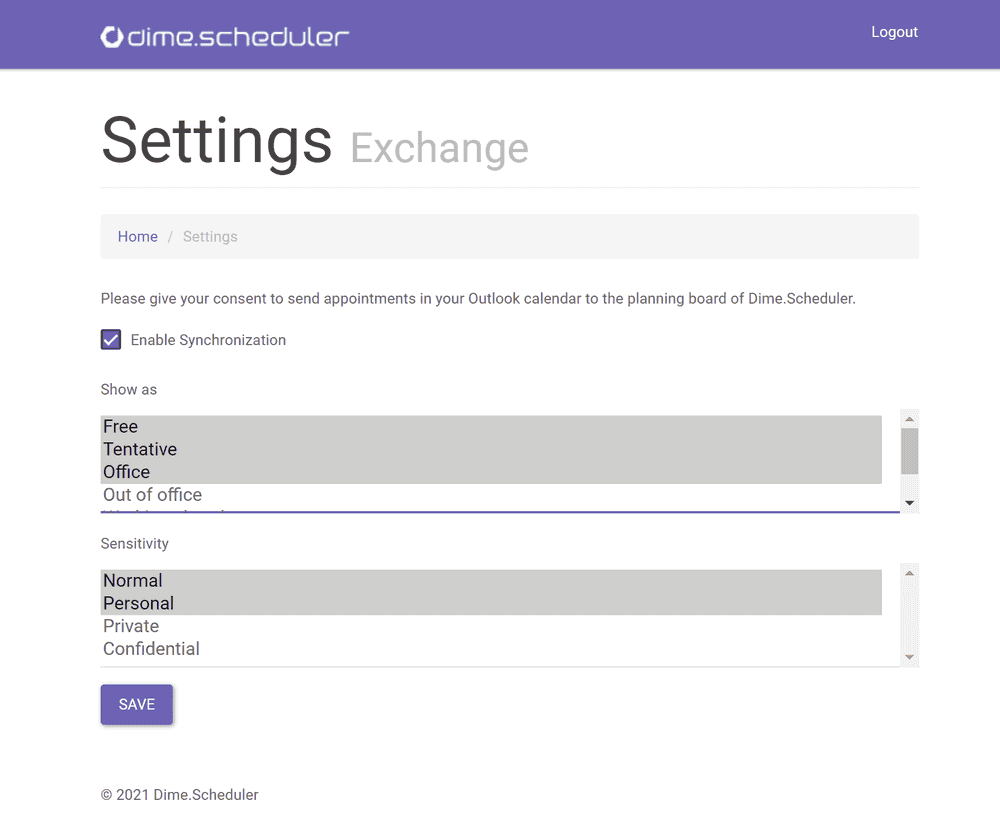Click the dime.scheduler logo
The width and height of the screenshot is (1000, 838).
point(224,37)
